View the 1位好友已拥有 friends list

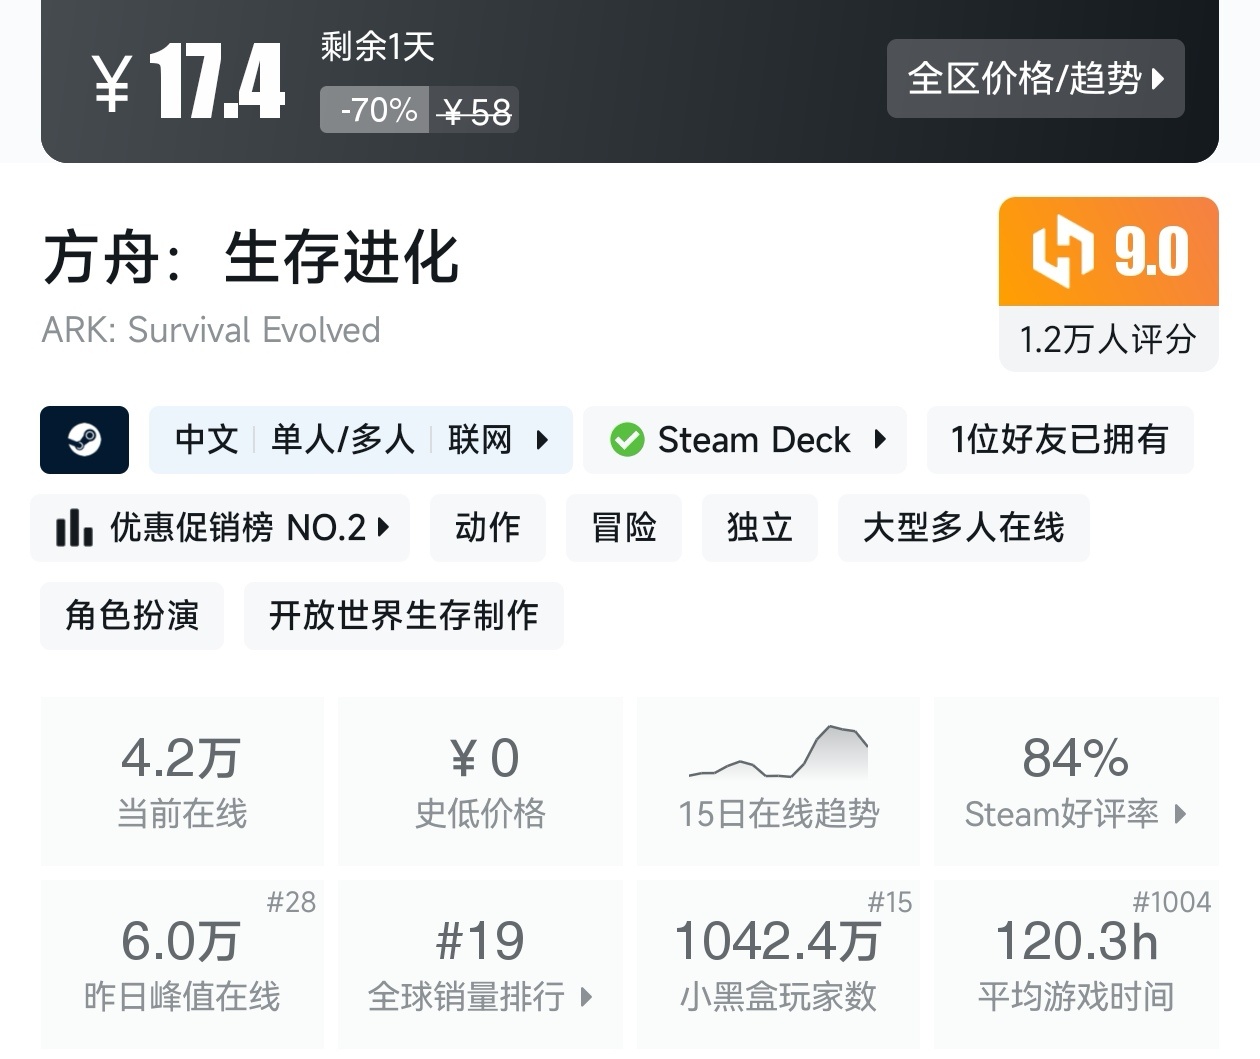pyautogui.click(x=1059, y=440)
